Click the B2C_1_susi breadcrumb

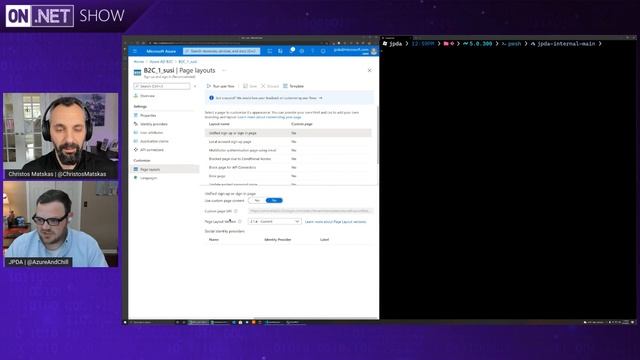pos(188,62)
